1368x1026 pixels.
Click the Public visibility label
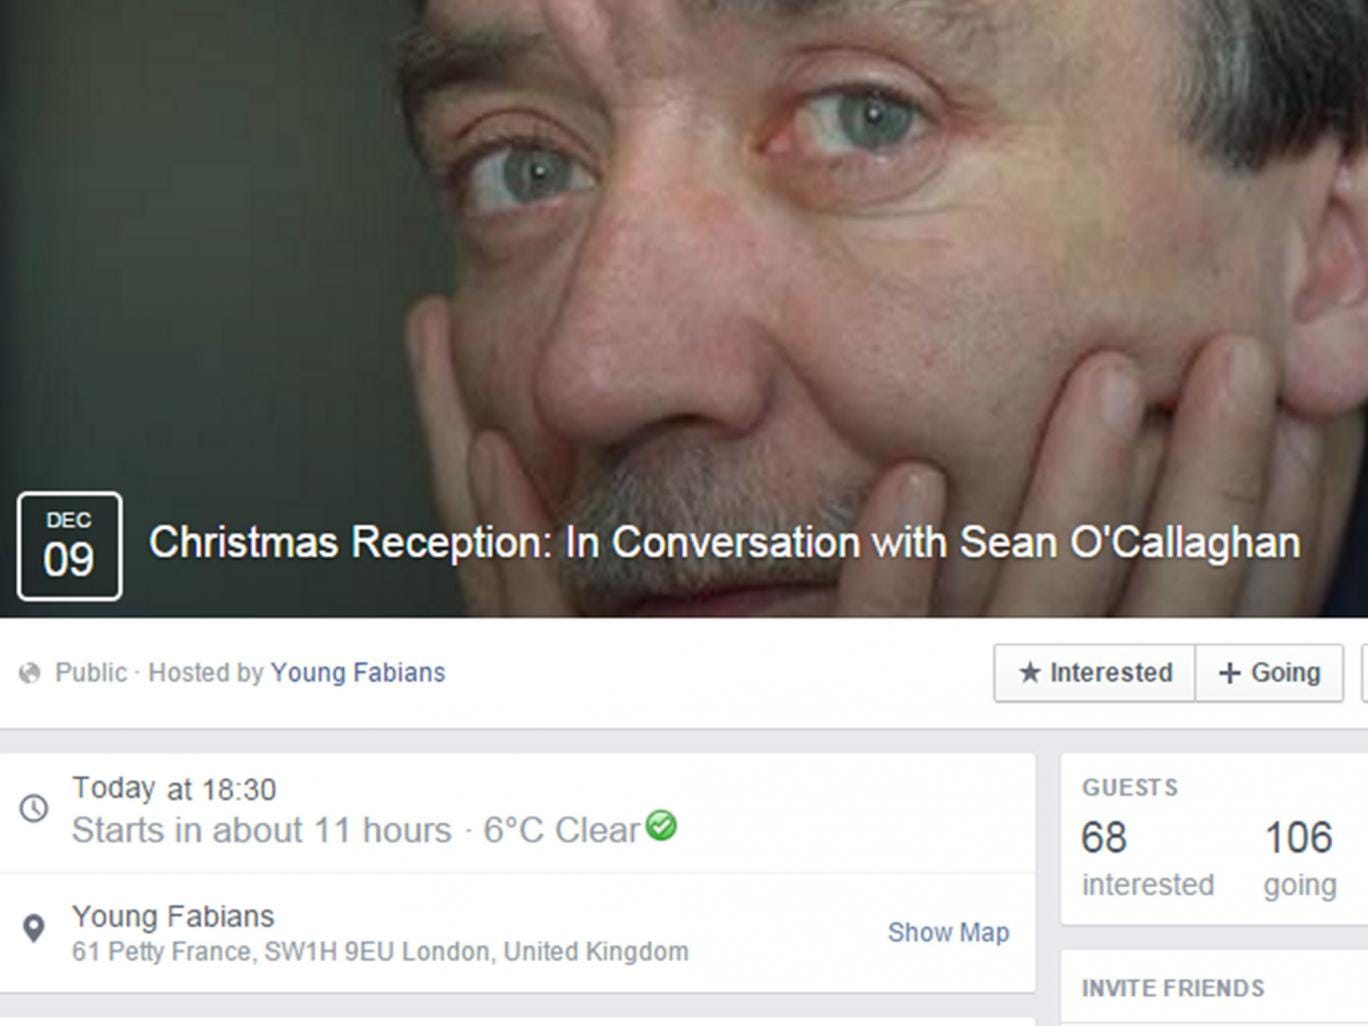(91, 673)
